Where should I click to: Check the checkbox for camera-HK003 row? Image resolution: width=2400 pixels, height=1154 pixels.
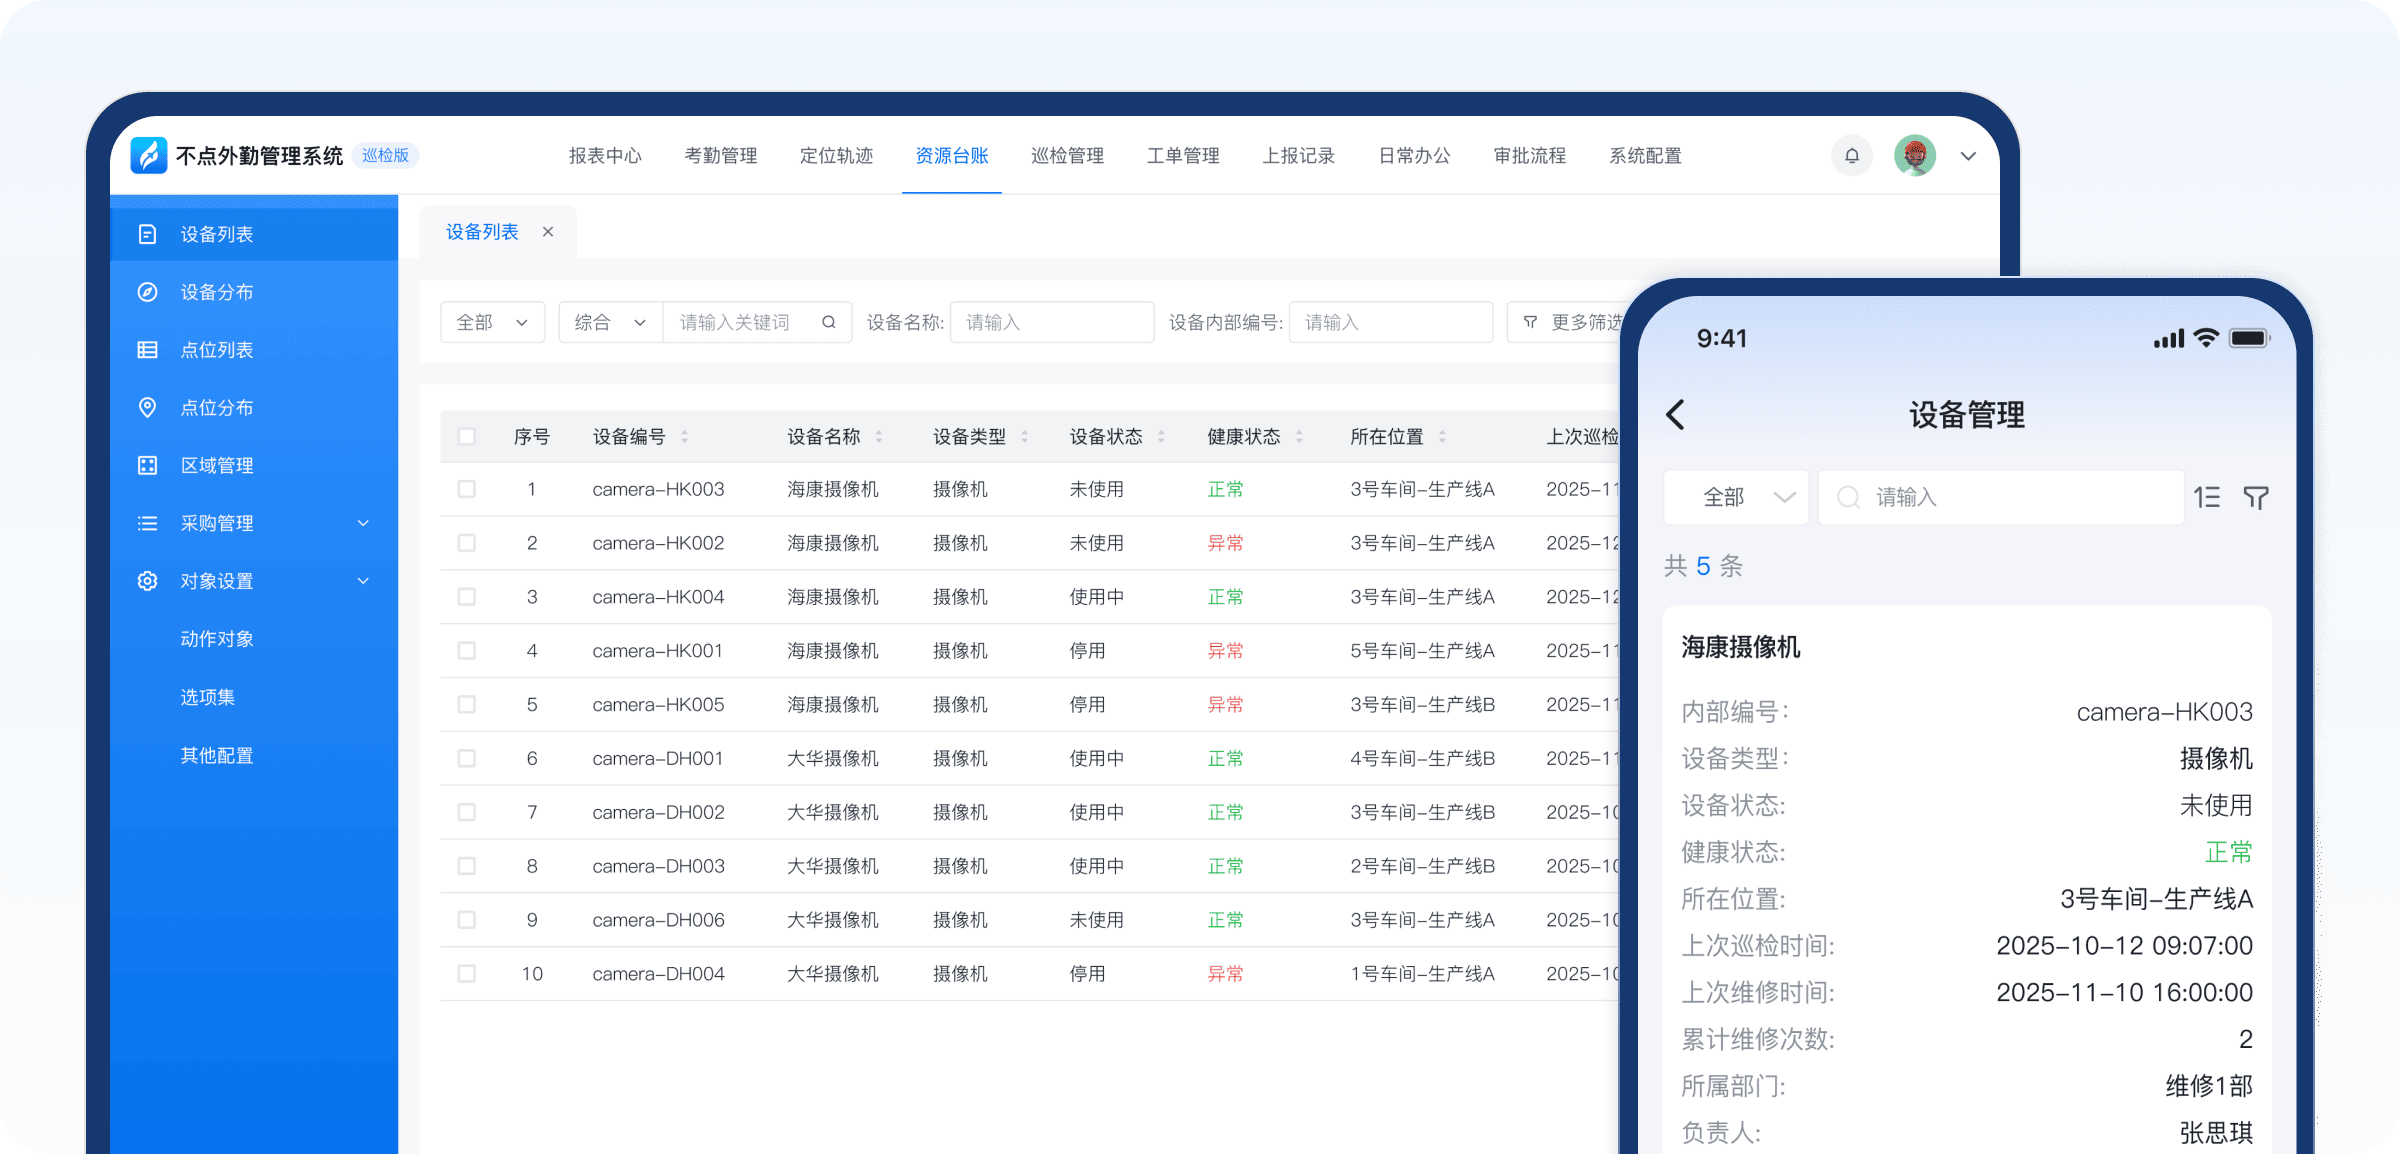point(467,489)
